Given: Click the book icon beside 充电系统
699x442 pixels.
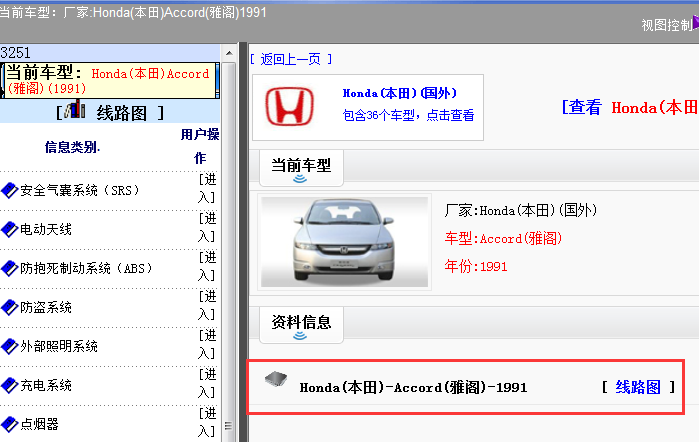Looking at the screenshot, I should 9,385.
